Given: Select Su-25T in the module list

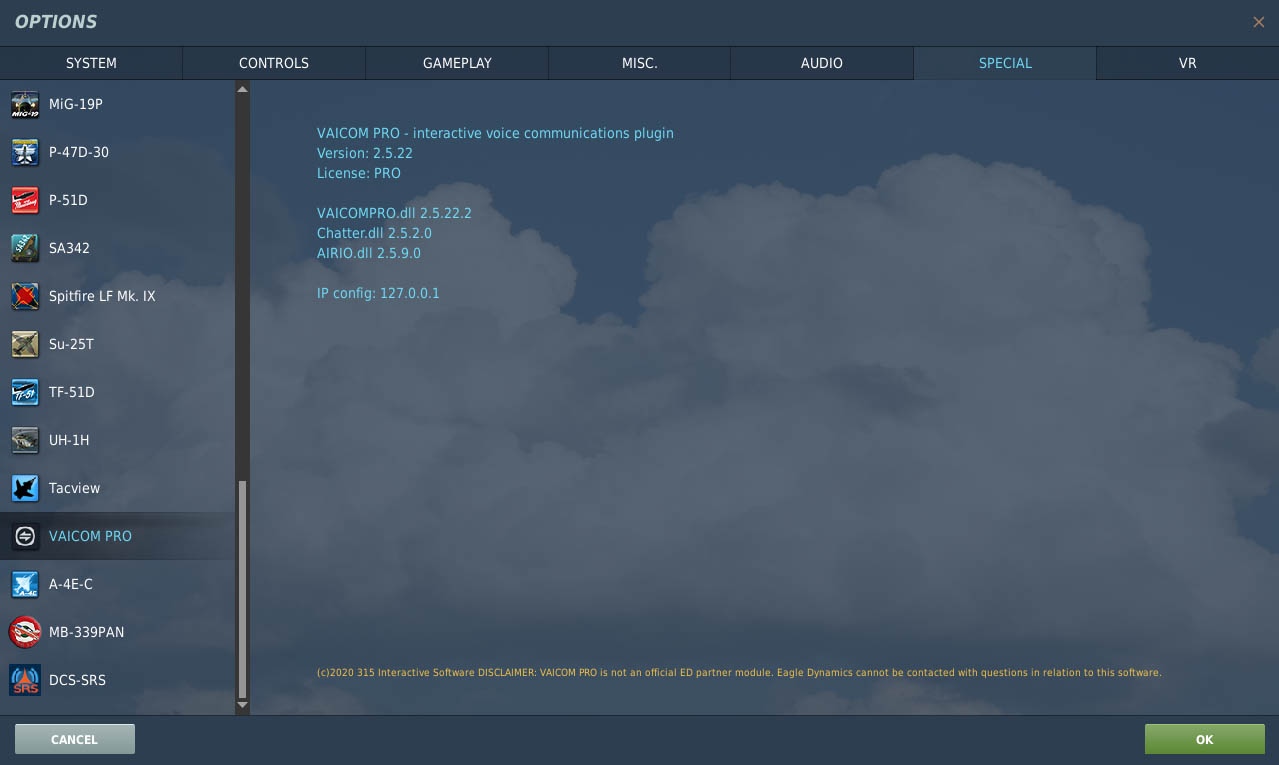Looking at the screenshot, I should pos(118,344).
